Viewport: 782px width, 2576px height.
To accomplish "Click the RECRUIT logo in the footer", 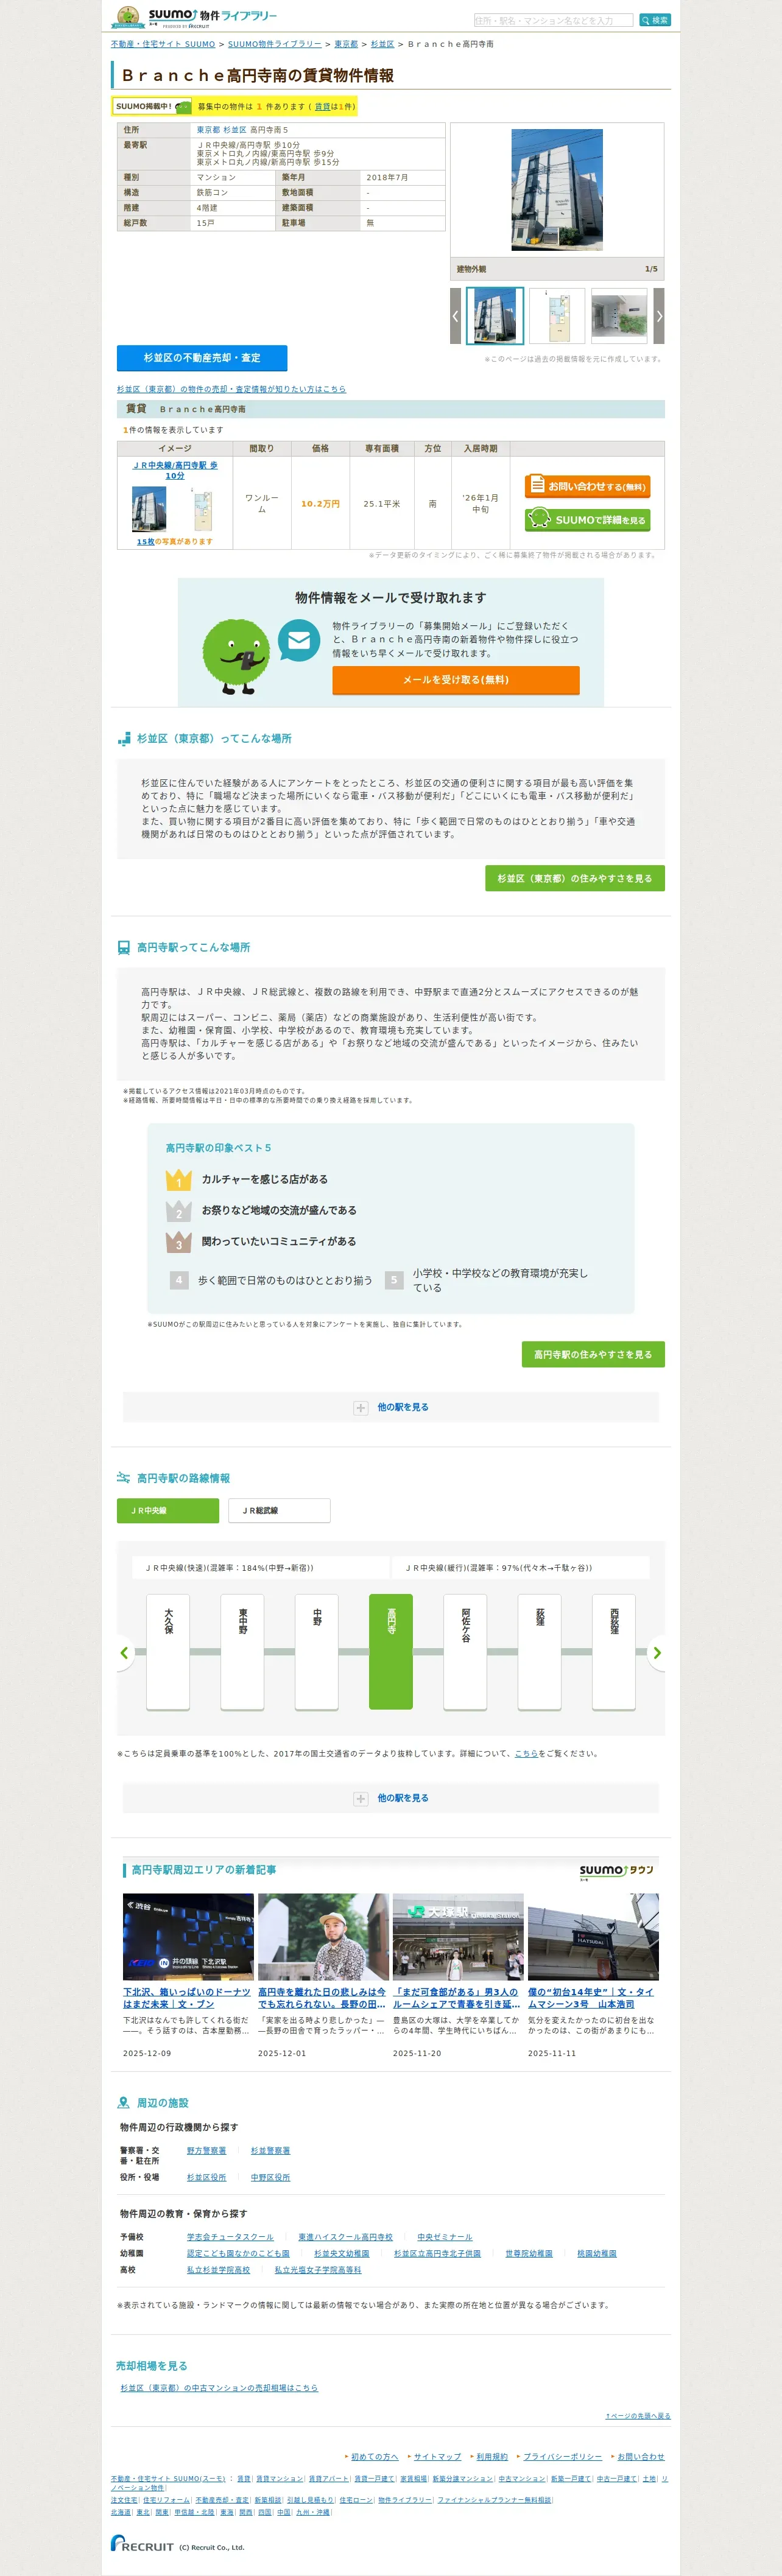I will pos(142,2543).
